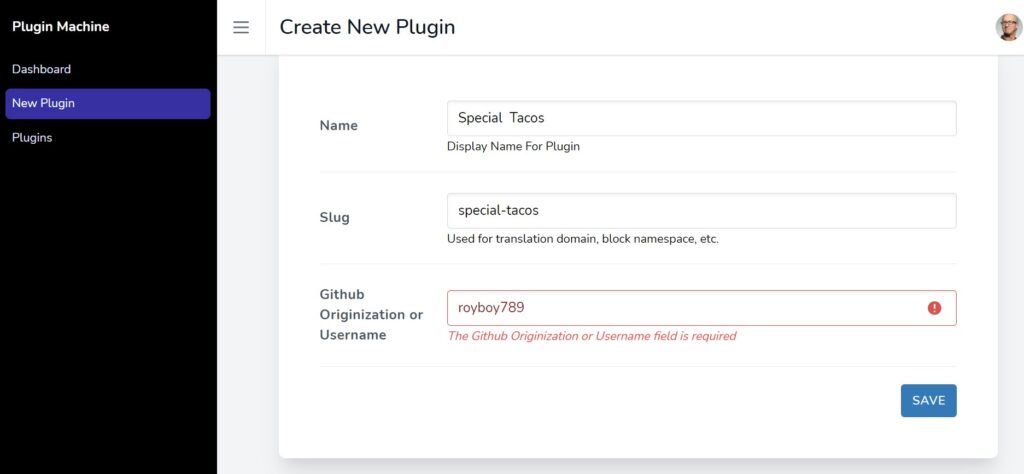Click the Plugin Machine brand title
The height and width of the screenshot is (474, 1024).
pyautogui.click(x=61, y=27)
